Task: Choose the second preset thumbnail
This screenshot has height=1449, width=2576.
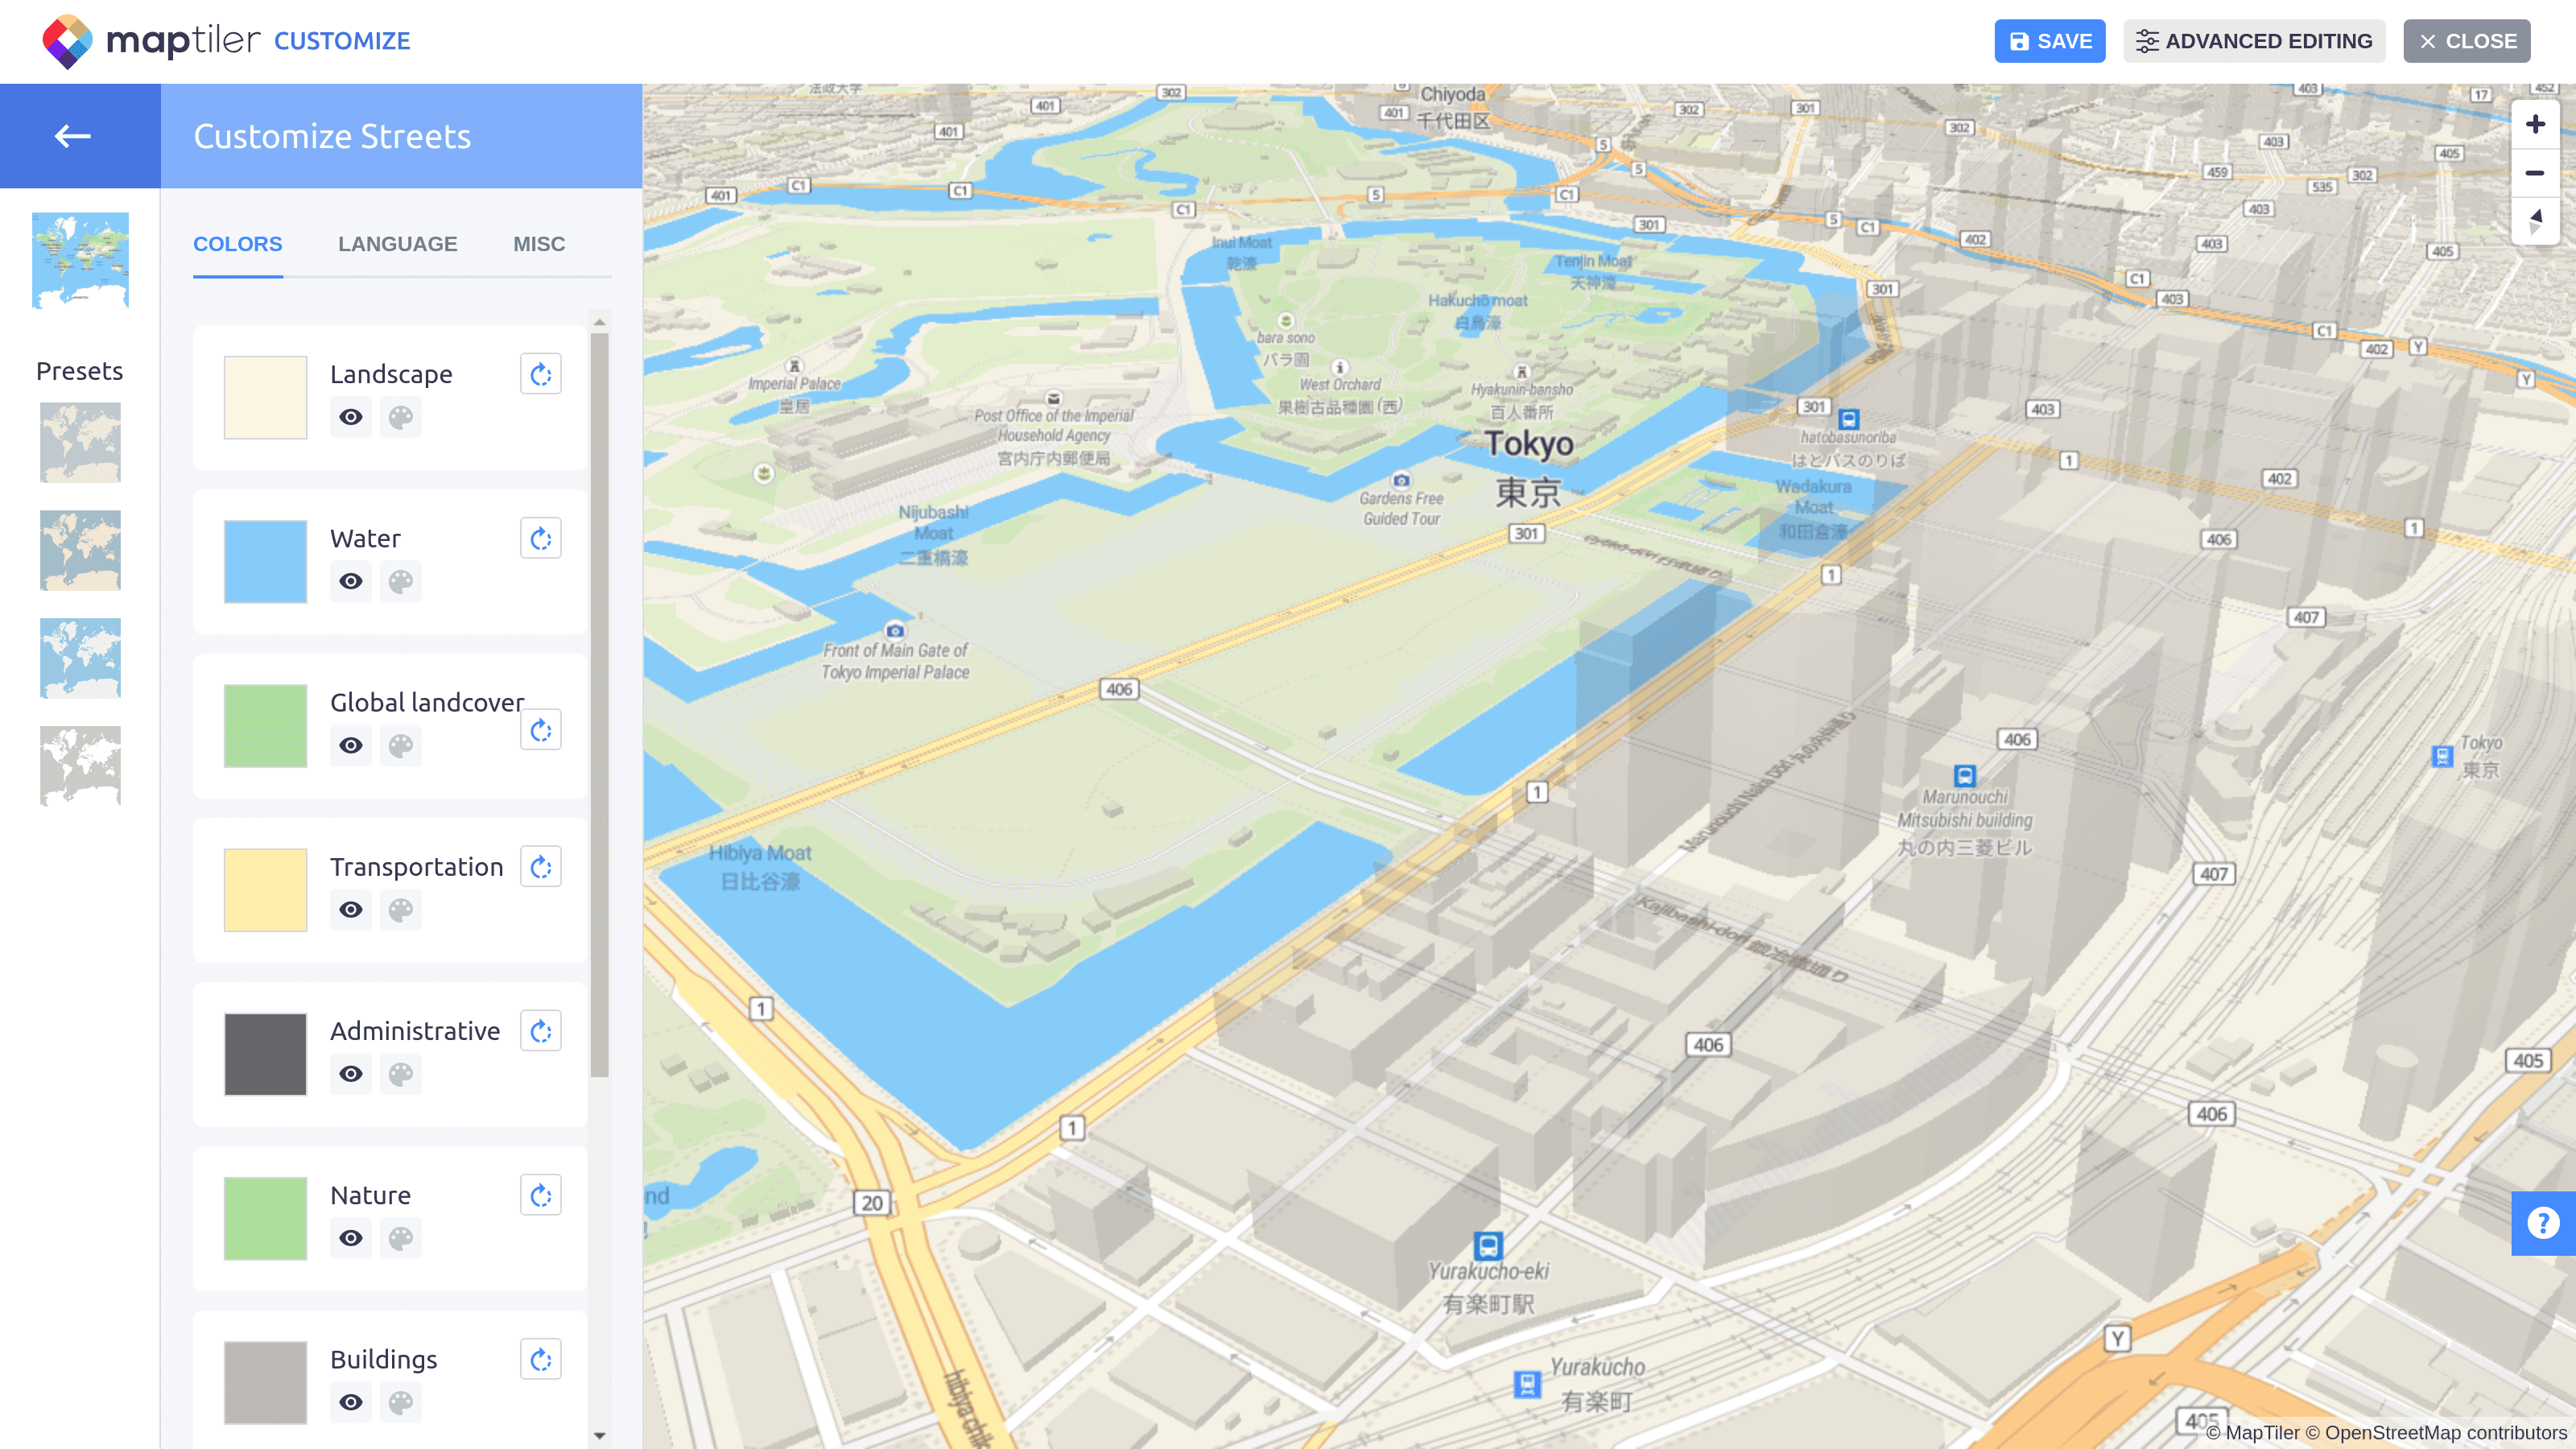Action: coord(80,550)
